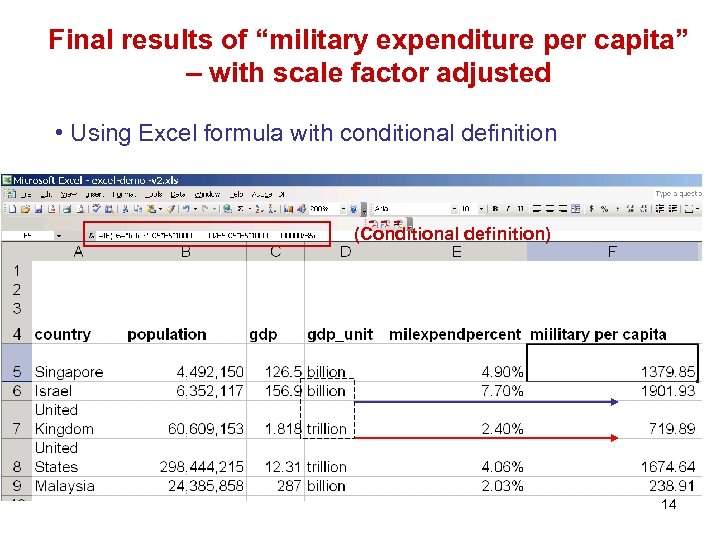The image size is (720, 540).
Task: Open the AutoSum functions dropdown arrow
Action: [249, 209]
